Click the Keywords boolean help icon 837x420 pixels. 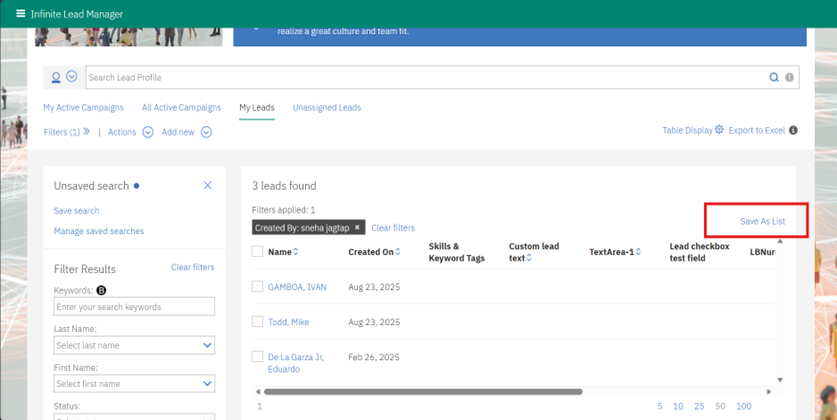[101, 290]
